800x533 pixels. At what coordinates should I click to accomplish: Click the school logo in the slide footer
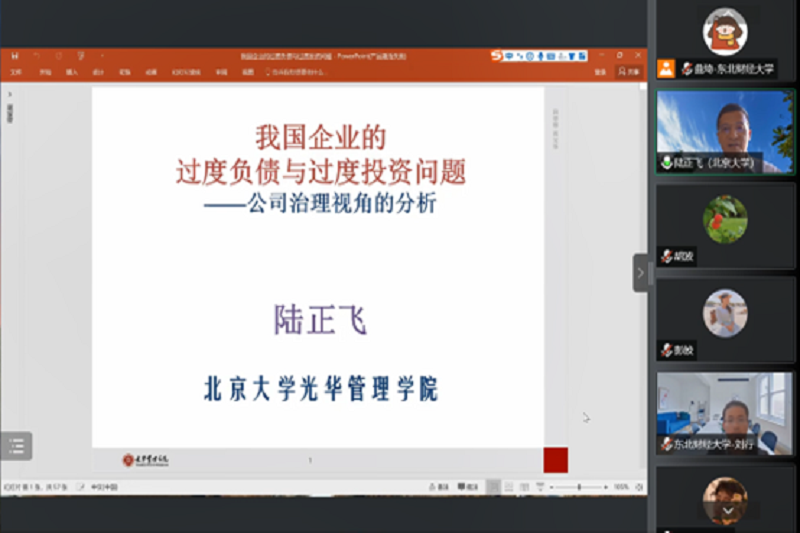point(145,460)
